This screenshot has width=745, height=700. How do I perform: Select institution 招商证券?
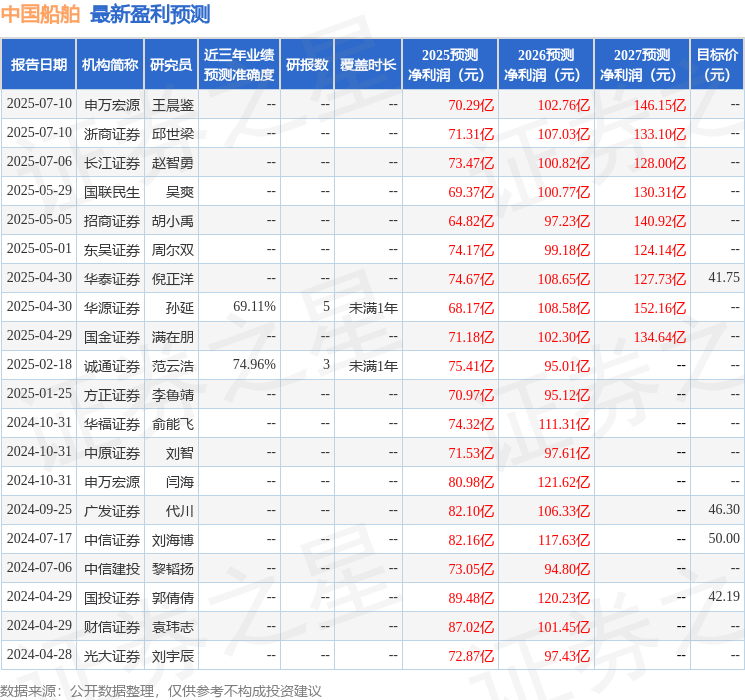coord(112,221)
